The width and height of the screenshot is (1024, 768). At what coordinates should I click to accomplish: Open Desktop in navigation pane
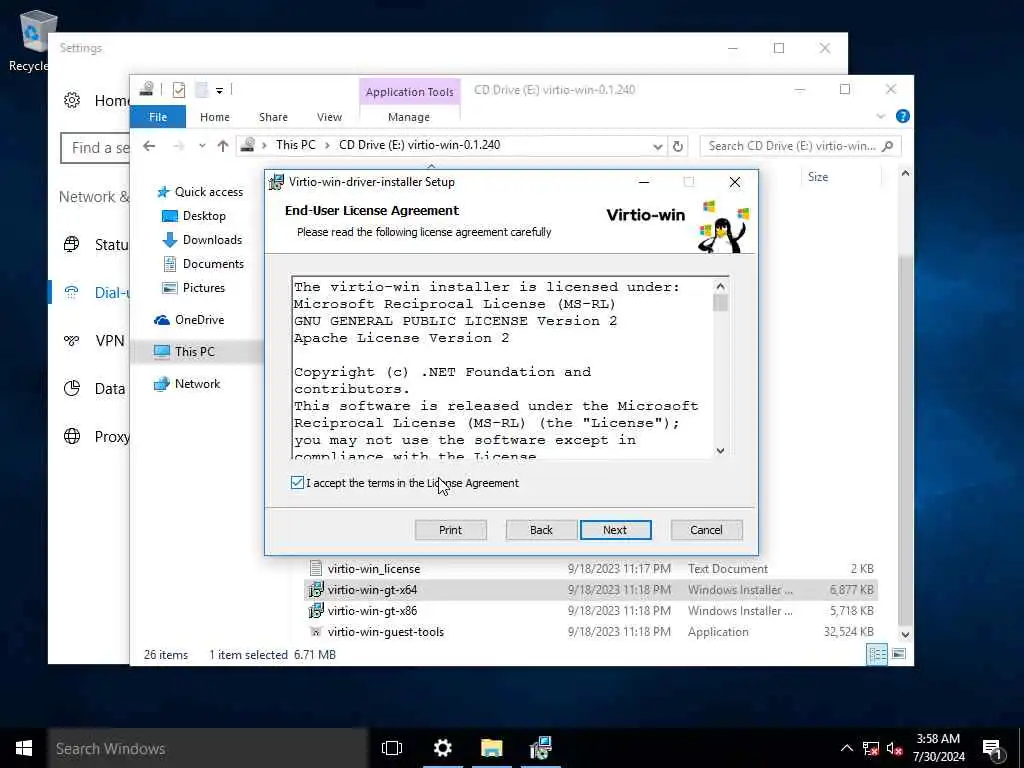[x=194, y=216]
